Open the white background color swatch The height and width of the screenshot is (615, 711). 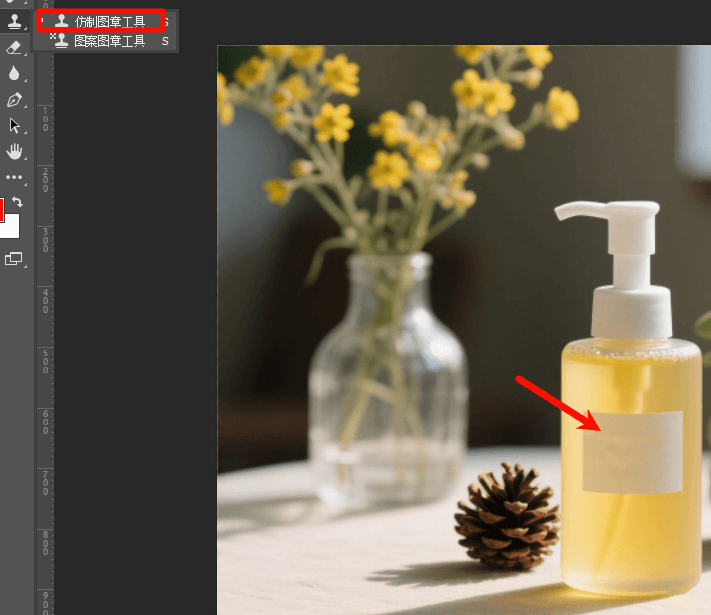pyautogui.click(x=10, y=227)
